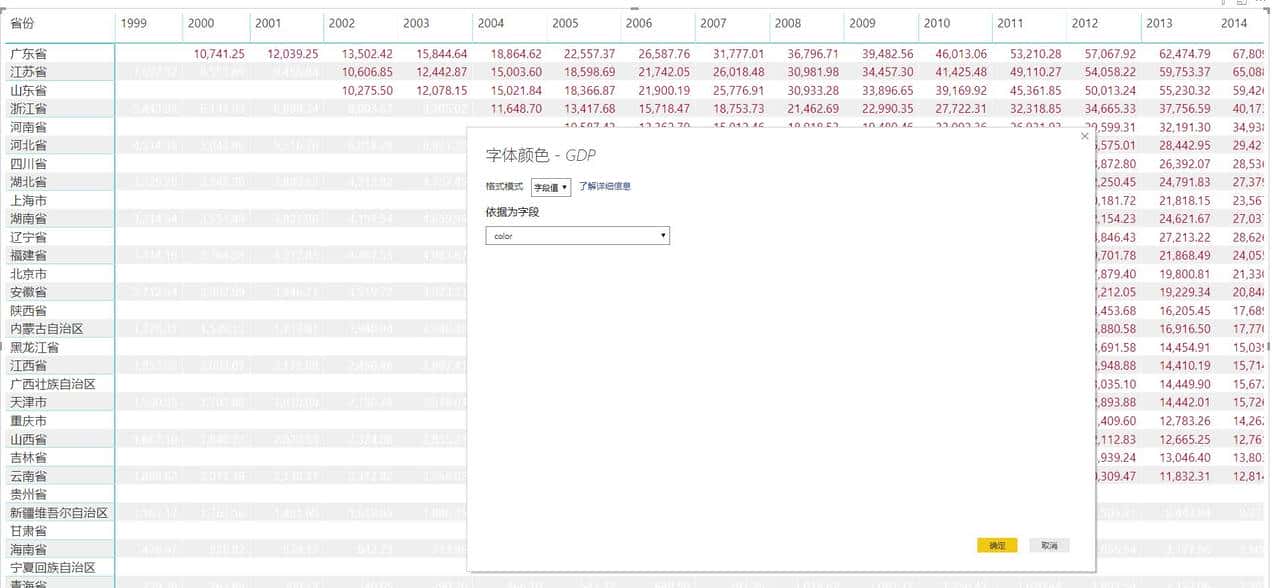Viewport: 1280px width, 588px height.
Task: Open the 了解详细信息 help link
Action: click(x=604, y=186)
